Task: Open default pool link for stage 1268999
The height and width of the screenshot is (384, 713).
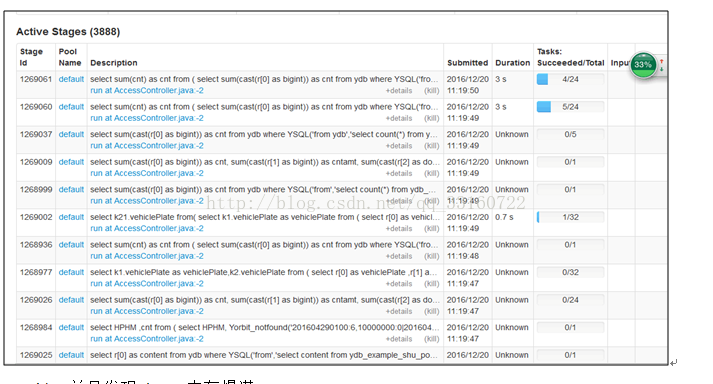Action: coord(71,189)
